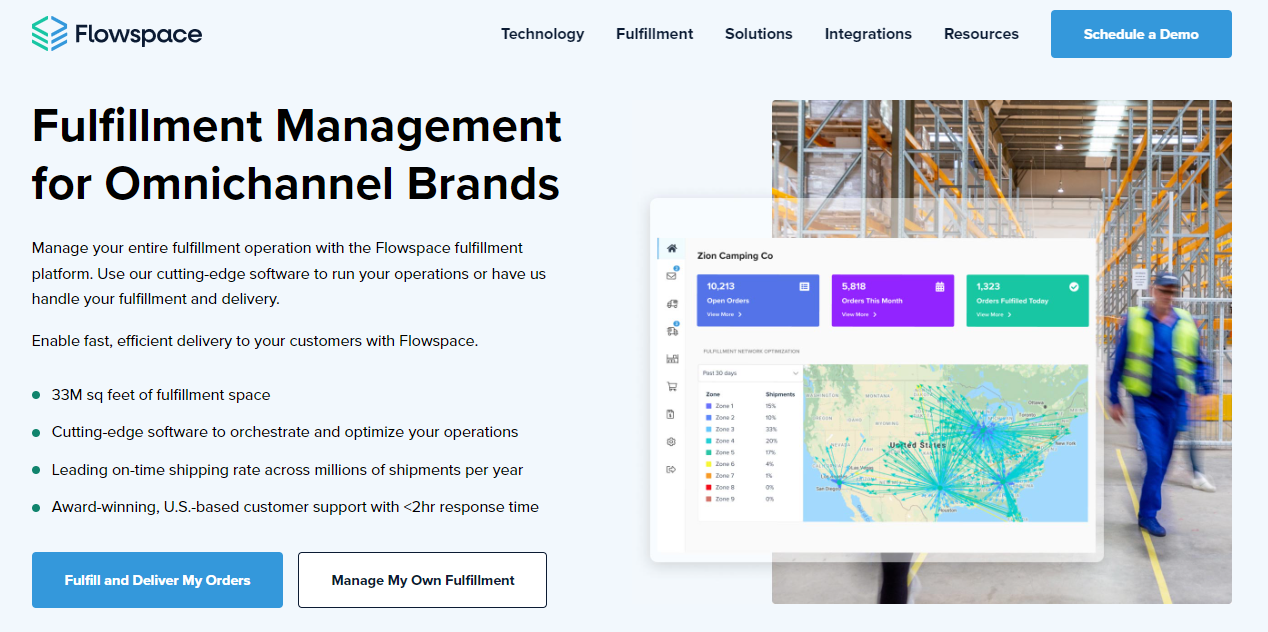
Task: Select the truck icon without notification badge
Action: pos(672,303)
